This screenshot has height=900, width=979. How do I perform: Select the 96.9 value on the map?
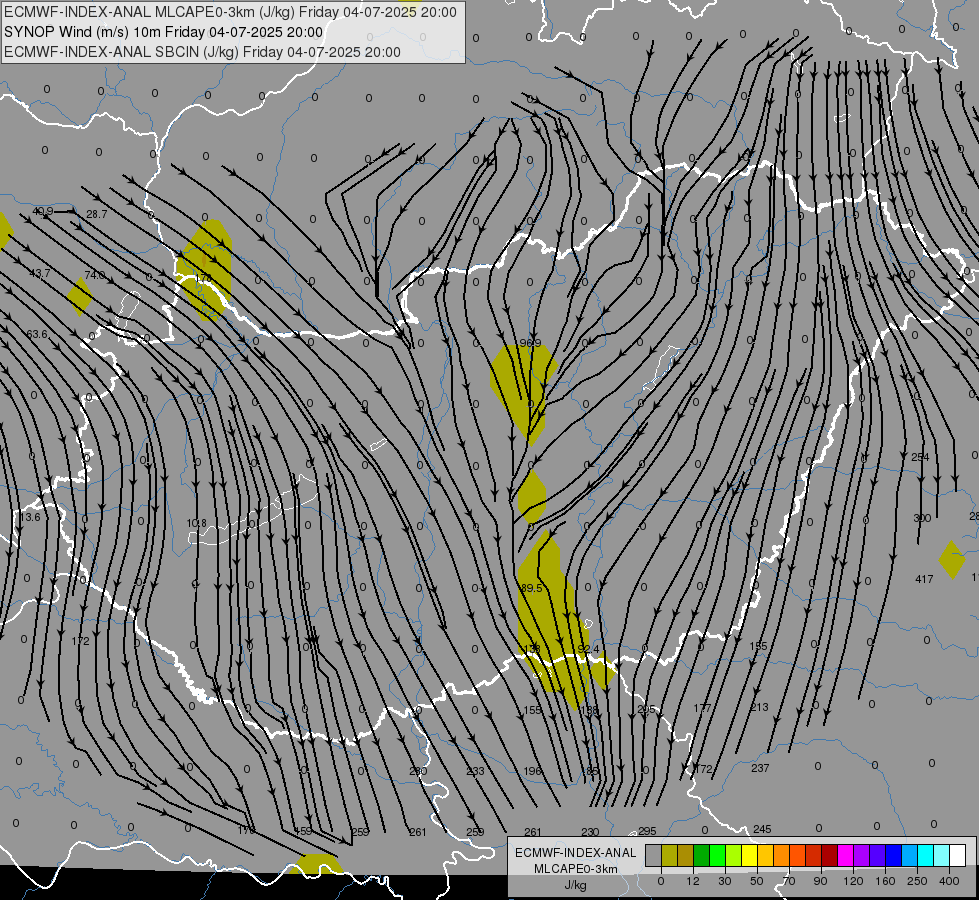[530, 344]
